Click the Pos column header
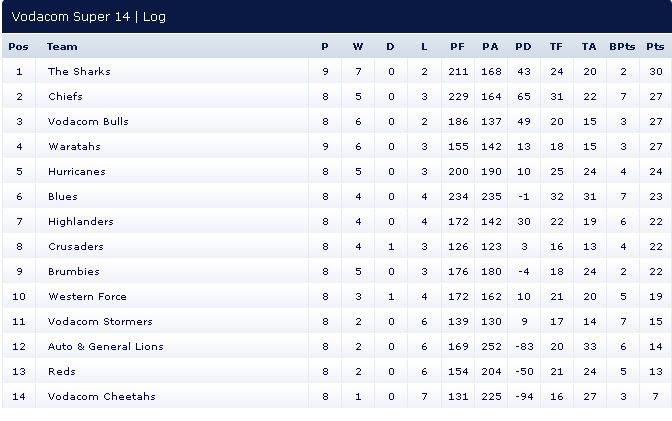This screenshot has height=421, width=672. point(18,47)
